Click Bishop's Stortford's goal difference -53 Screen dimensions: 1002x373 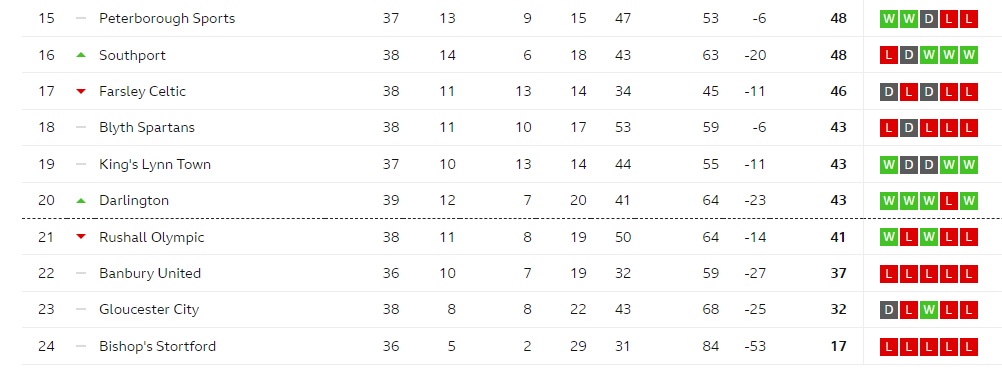[x=755, y=346]
